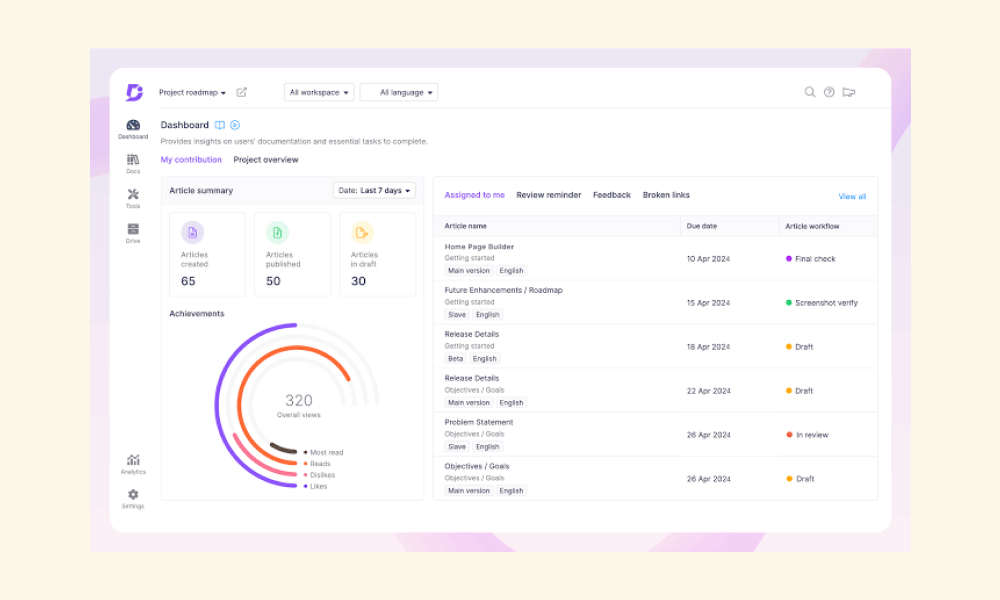Screen dimensions: 1000x600
Task: Open Future Enhancements / Roadmap article
Action: point(503,290)
